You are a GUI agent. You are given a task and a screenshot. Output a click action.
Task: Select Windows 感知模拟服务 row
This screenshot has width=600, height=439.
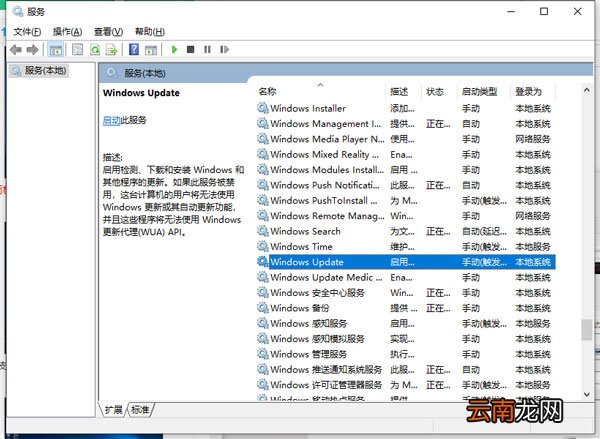tap(406, 339)
